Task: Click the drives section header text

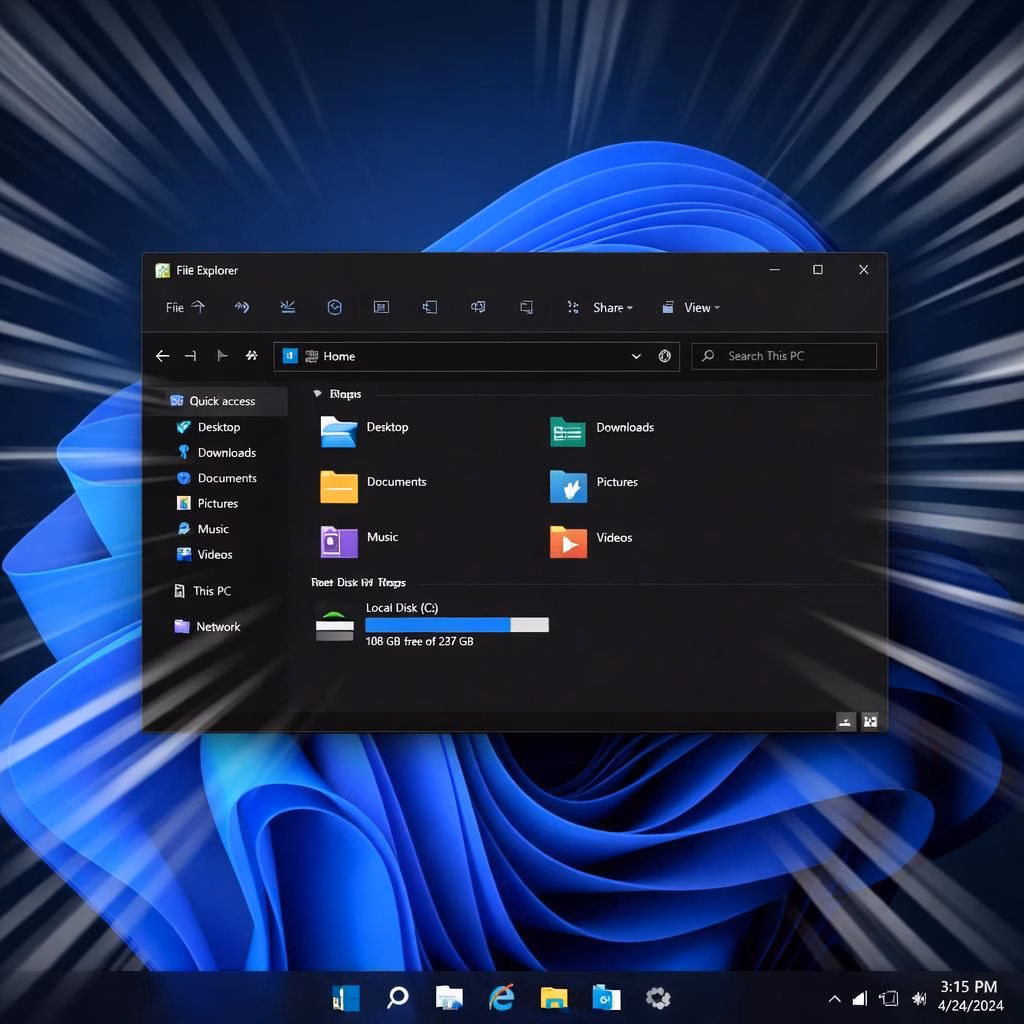Action: coord(358,583)
